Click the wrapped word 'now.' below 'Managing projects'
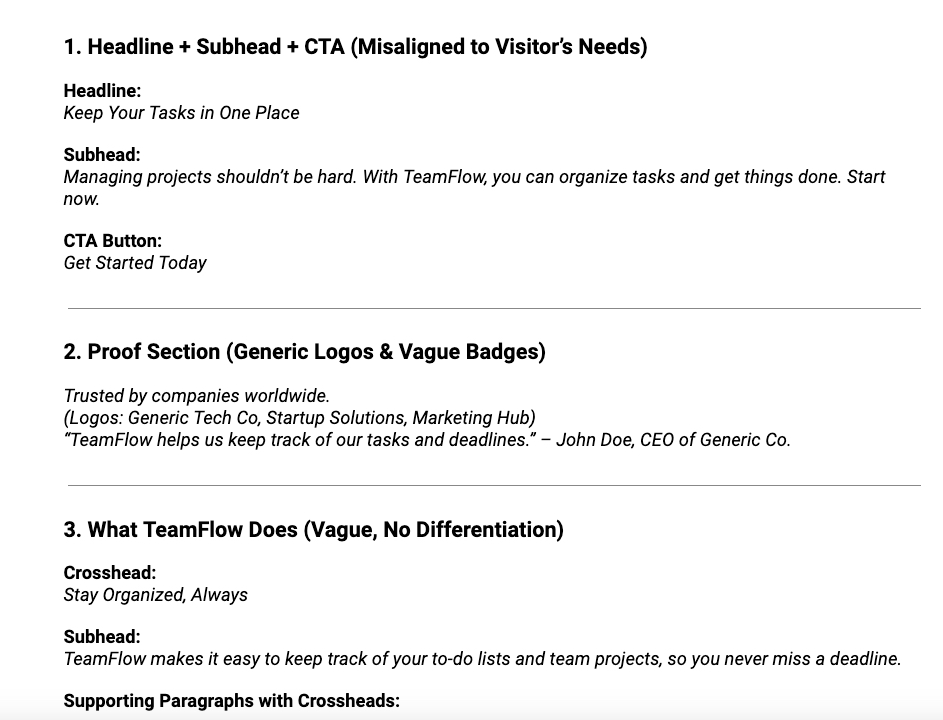This screenshot has width=943, height=720. 82,199
